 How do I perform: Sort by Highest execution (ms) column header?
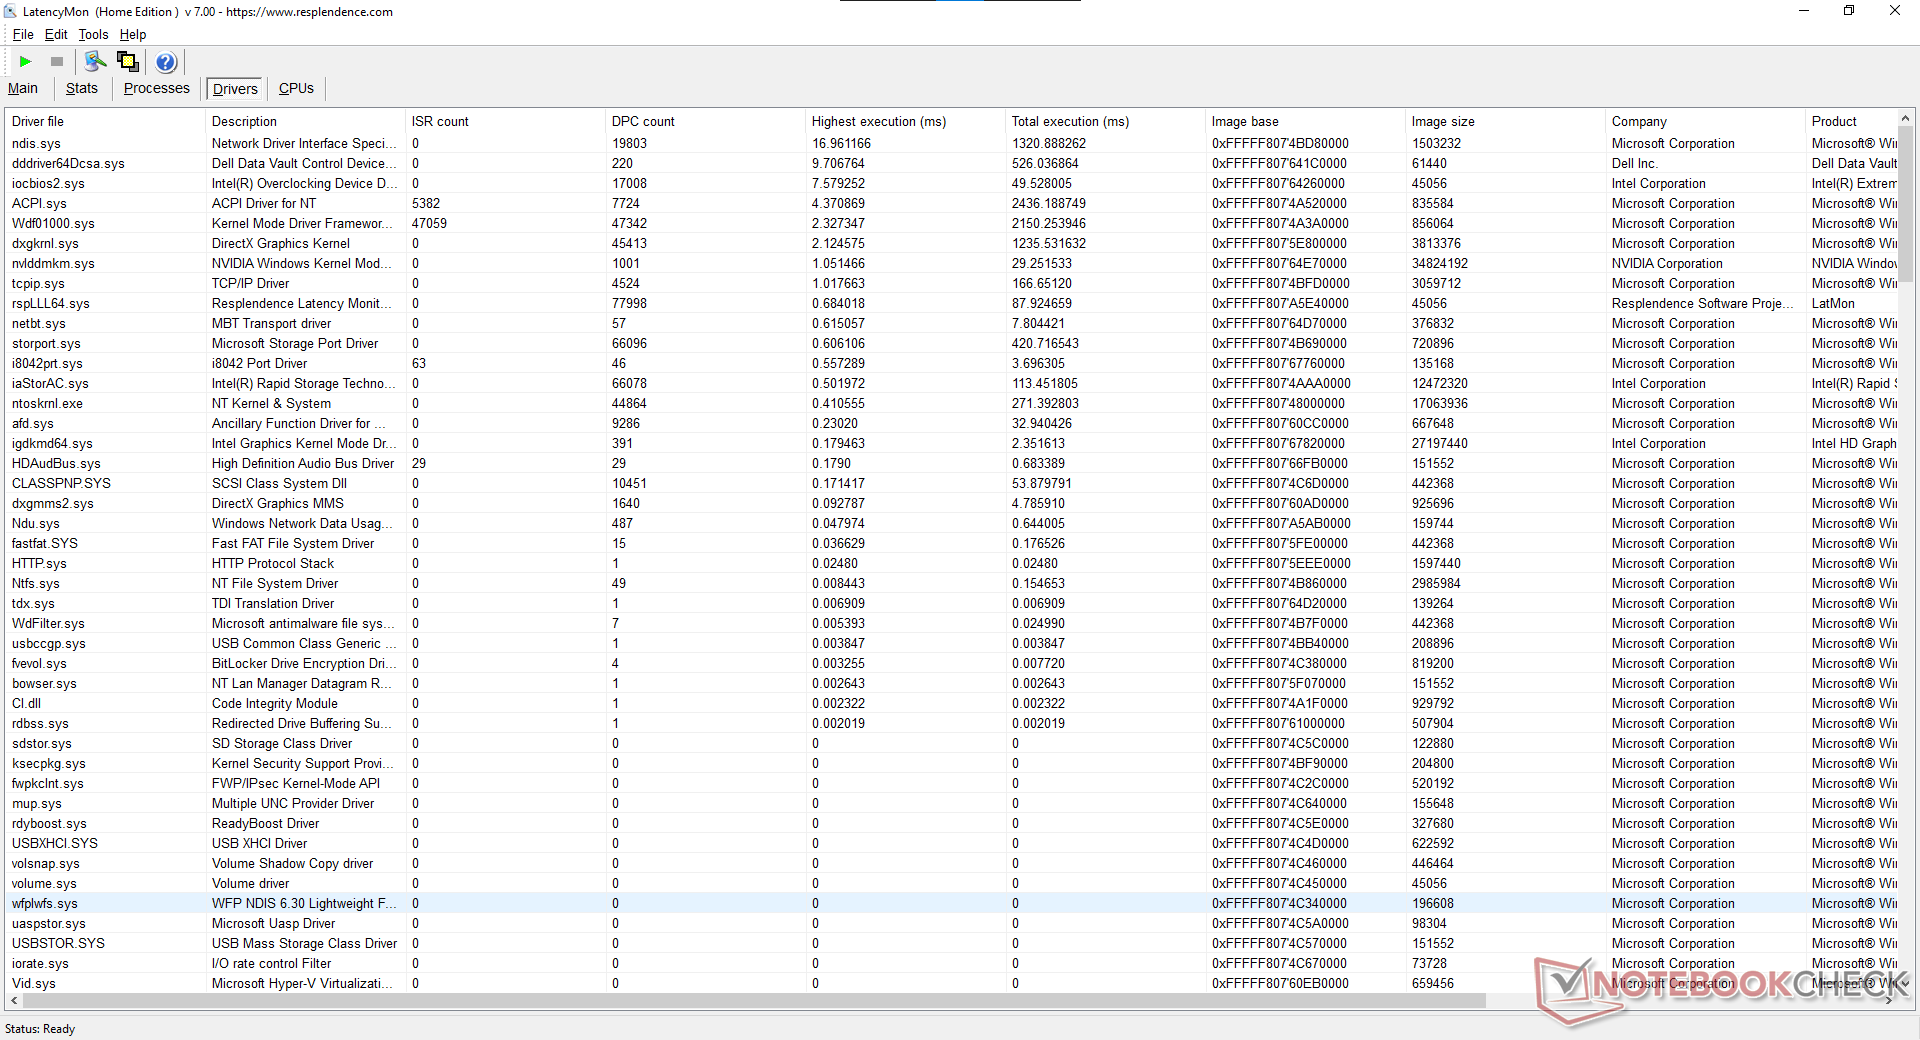(905, 121)
